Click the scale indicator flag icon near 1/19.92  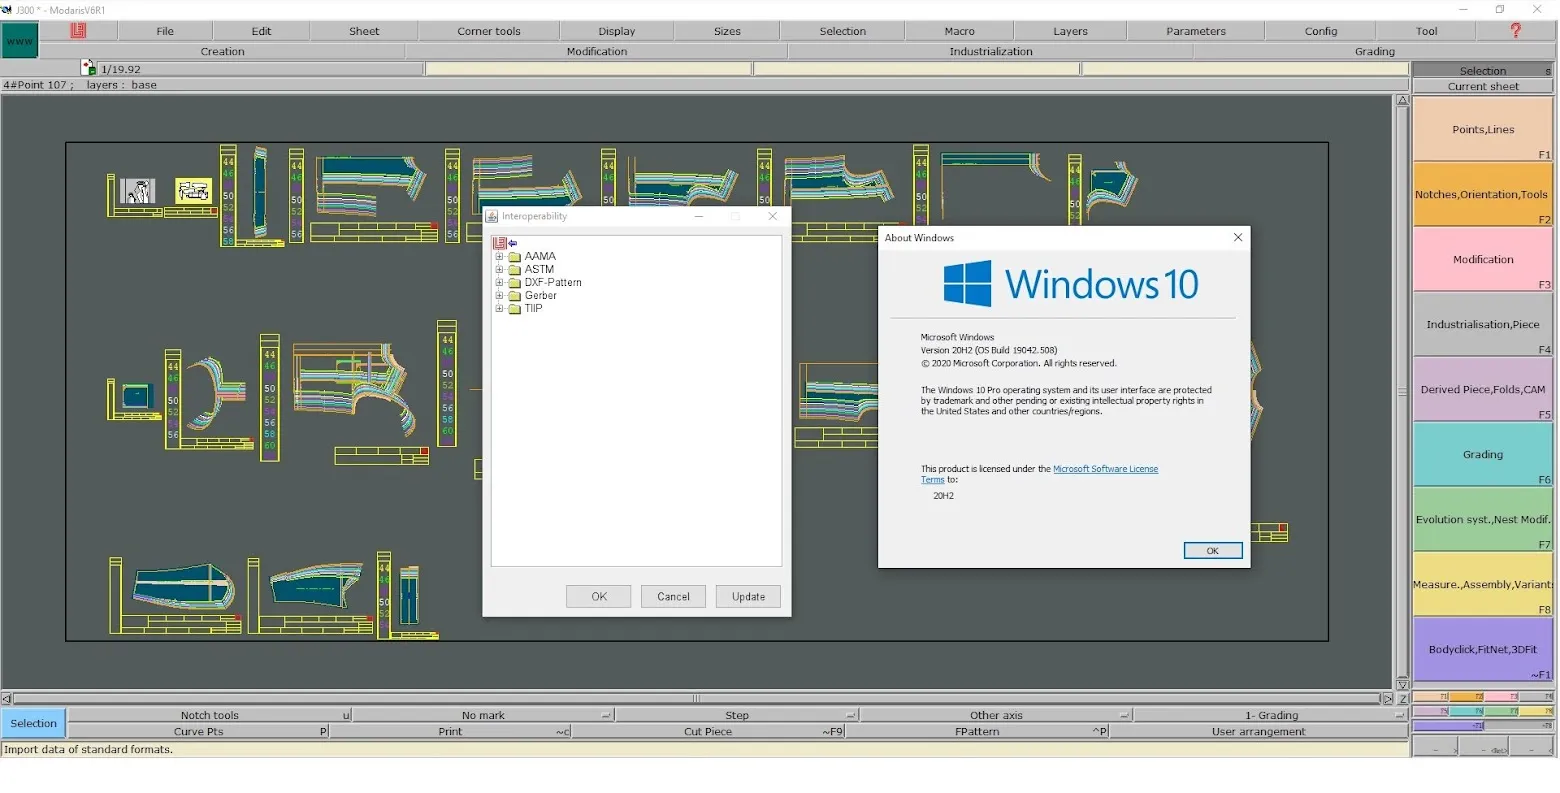point(88,68)
